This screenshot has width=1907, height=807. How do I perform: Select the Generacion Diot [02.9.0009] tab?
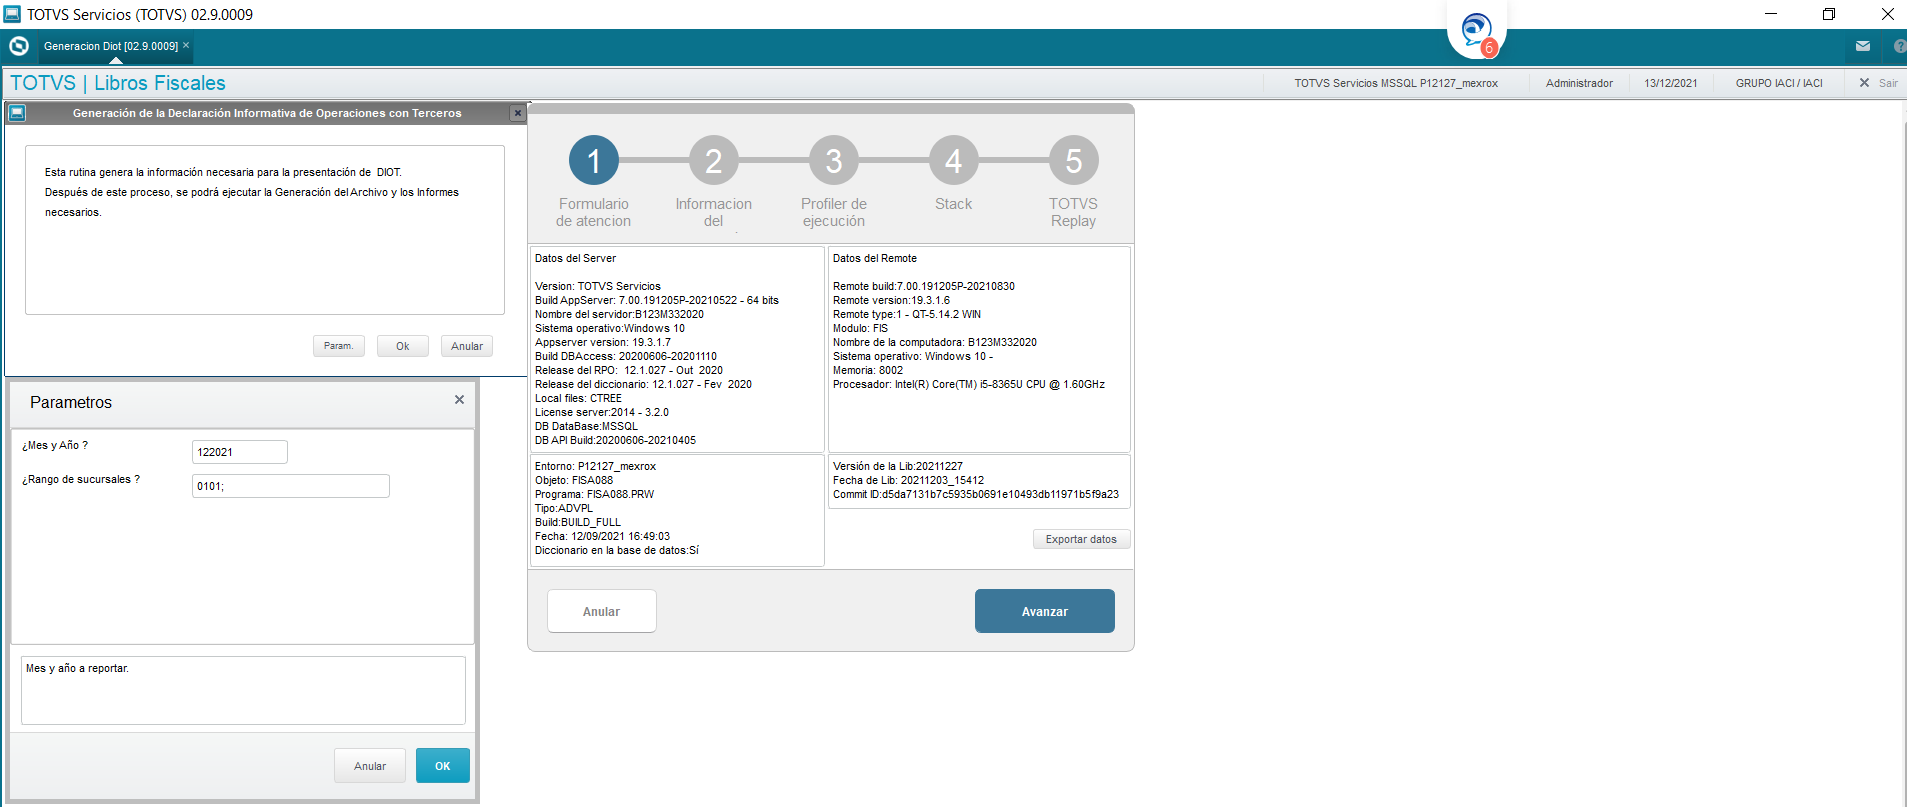(111, 46)
